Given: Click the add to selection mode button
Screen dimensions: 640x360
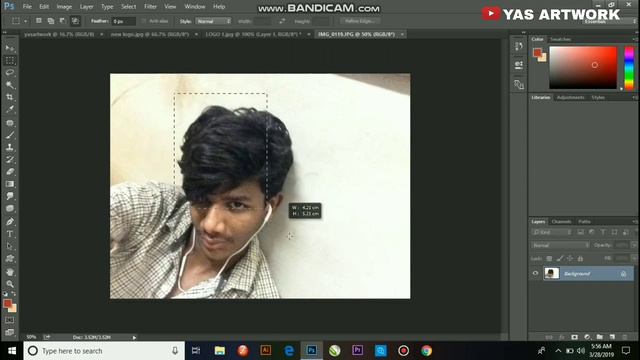Looking at the screenshot, I should (51, 20).
